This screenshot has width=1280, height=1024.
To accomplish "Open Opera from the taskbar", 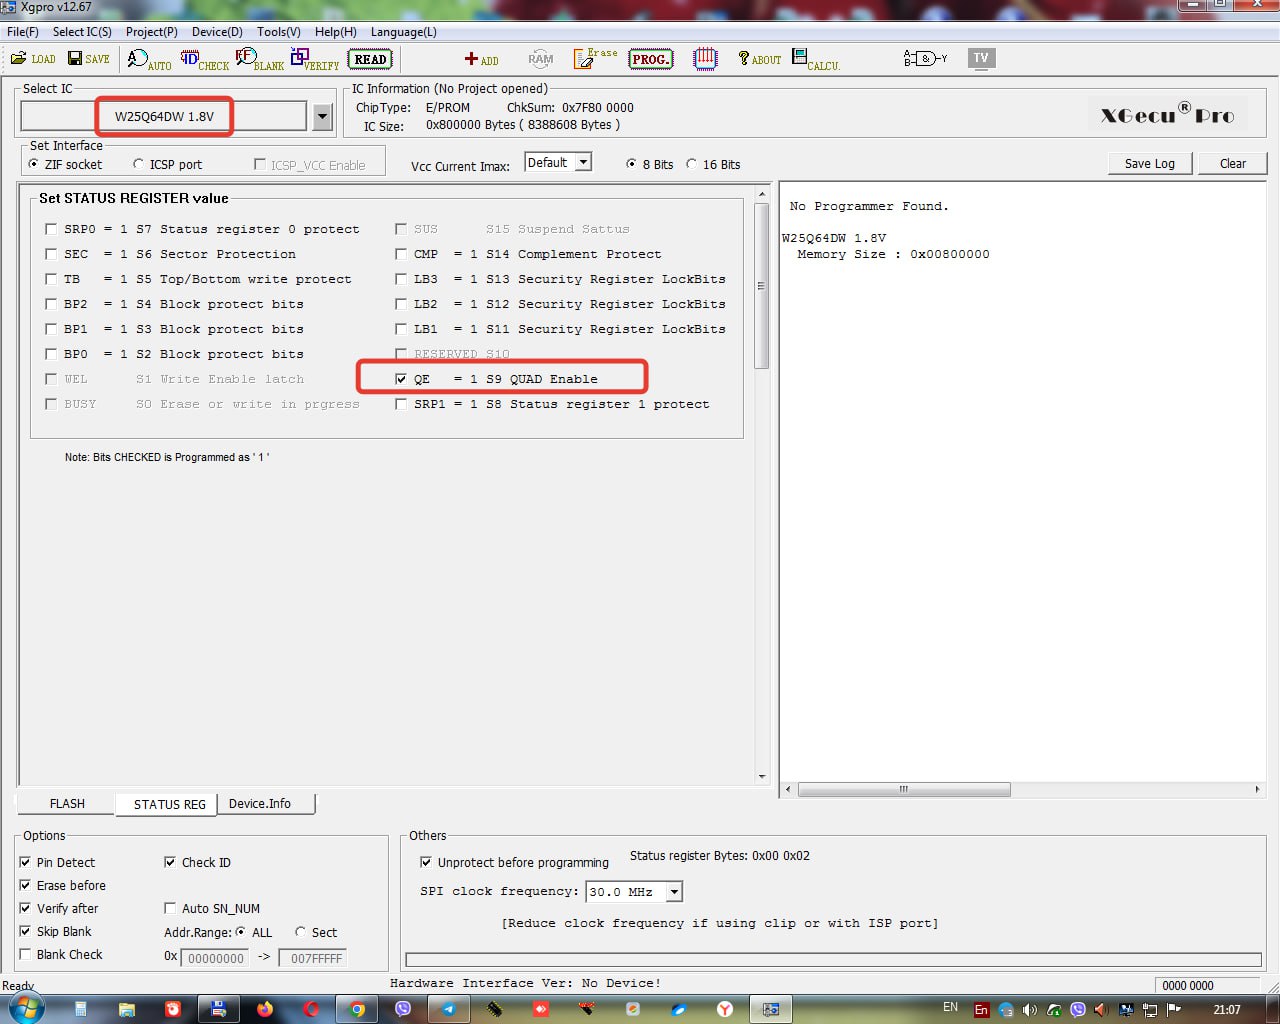I will pos(311,1009).
